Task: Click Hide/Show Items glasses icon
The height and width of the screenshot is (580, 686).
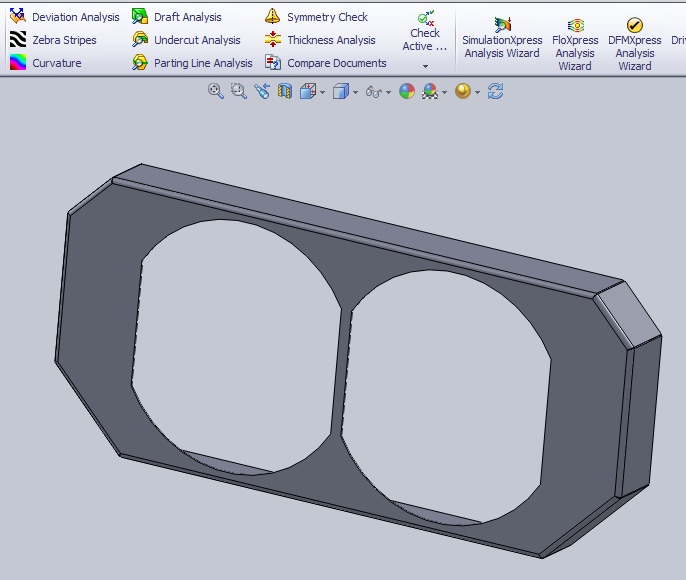Action: [x=374, y=92]
